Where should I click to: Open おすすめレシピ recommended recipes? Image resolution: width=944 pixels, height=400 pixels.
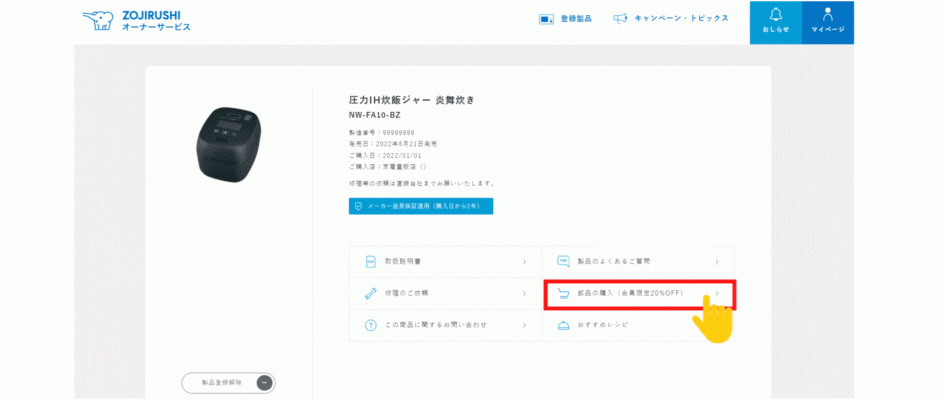point(638,325)
